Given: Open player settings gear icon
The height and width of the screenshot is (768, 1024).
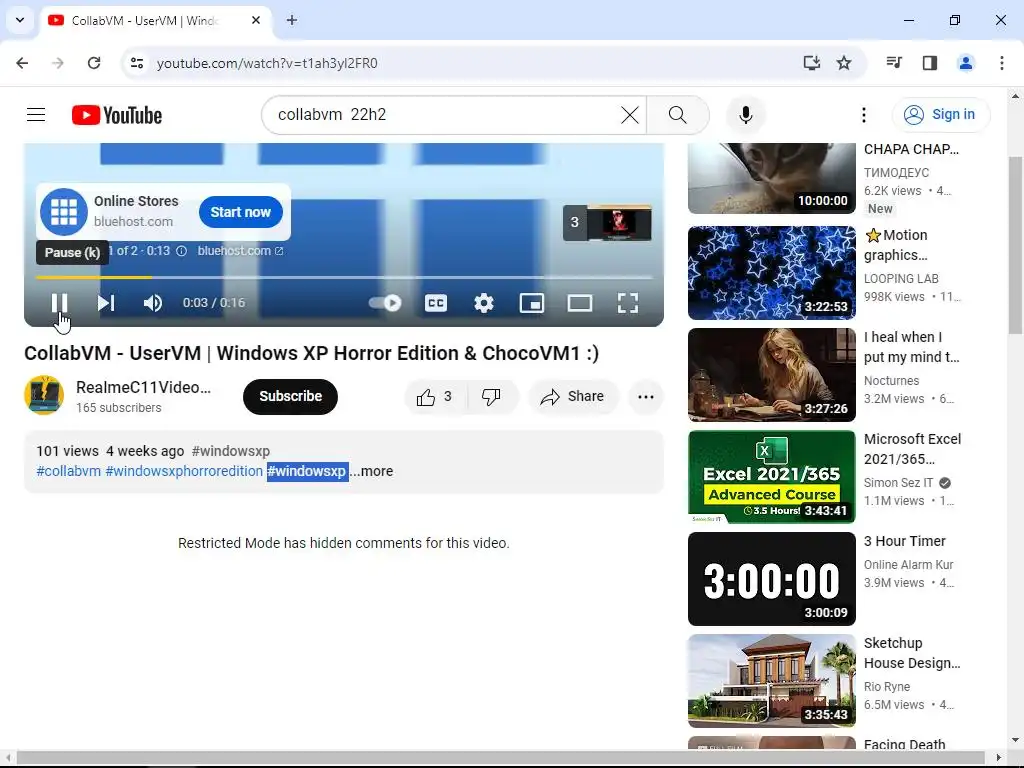Looking at the screenshot, I should 483,303.
